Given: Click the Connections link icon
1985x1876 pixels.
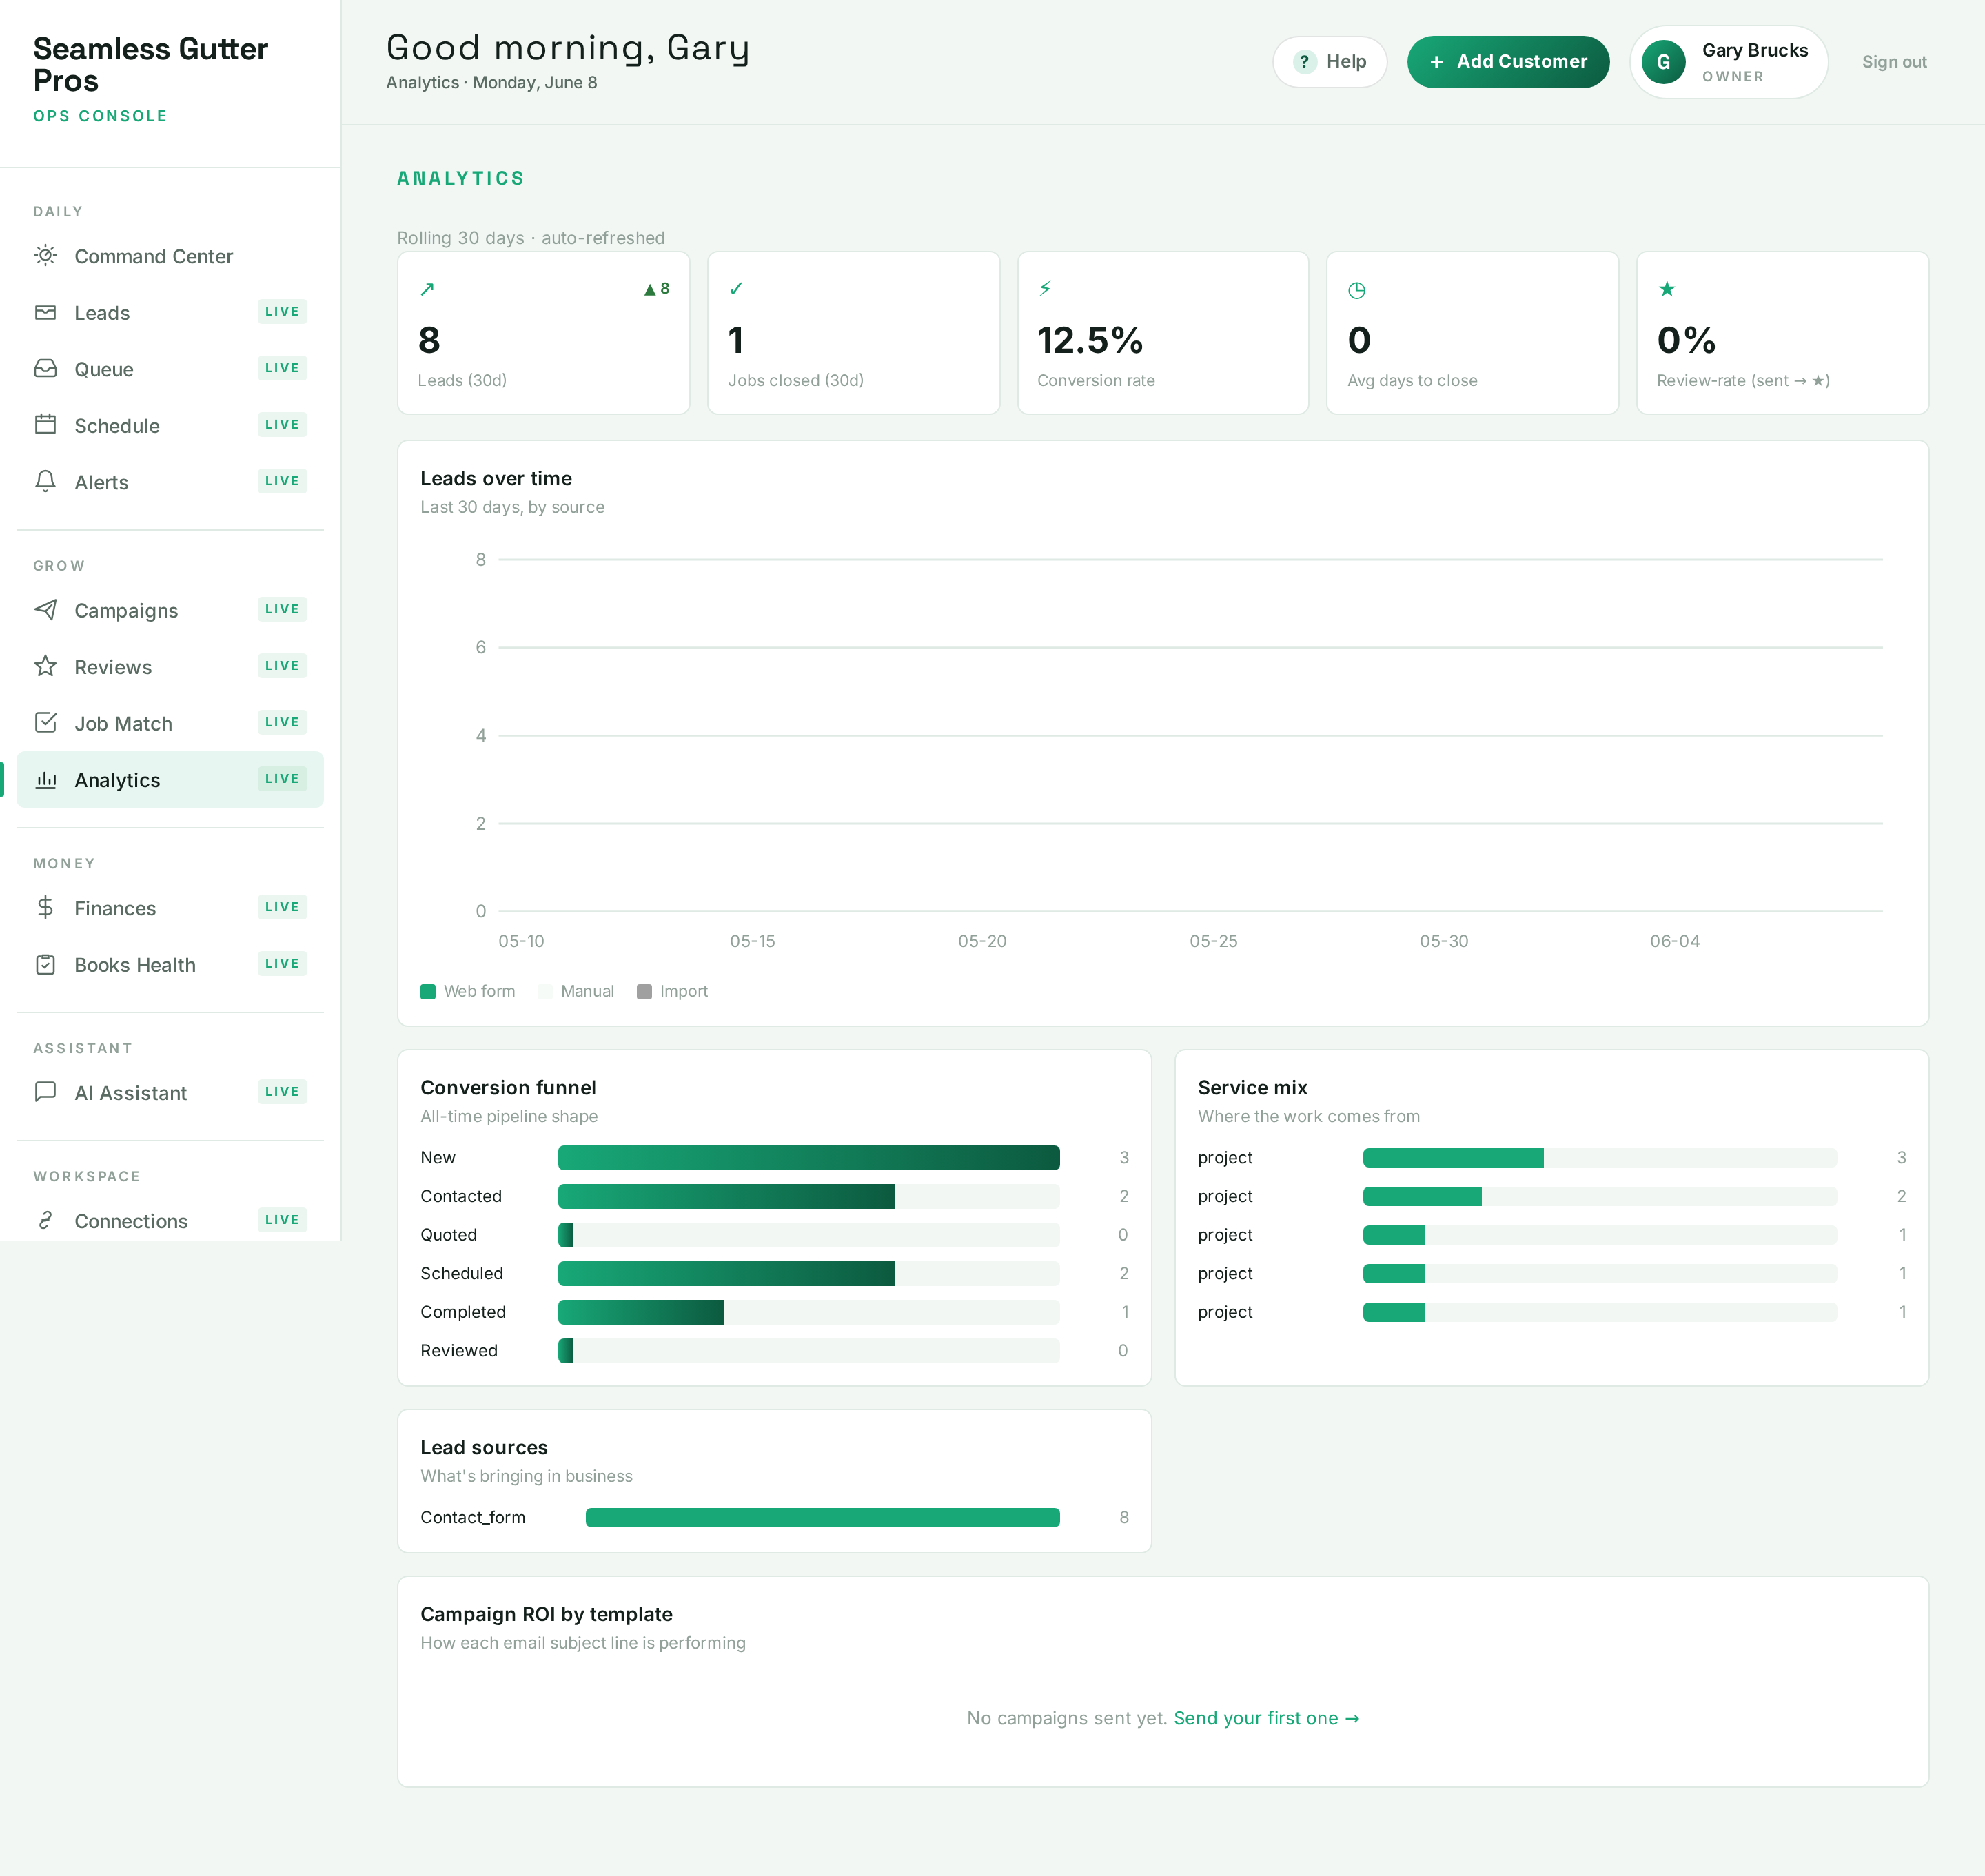Looking at the screenshot, I should pos(45,1220).
